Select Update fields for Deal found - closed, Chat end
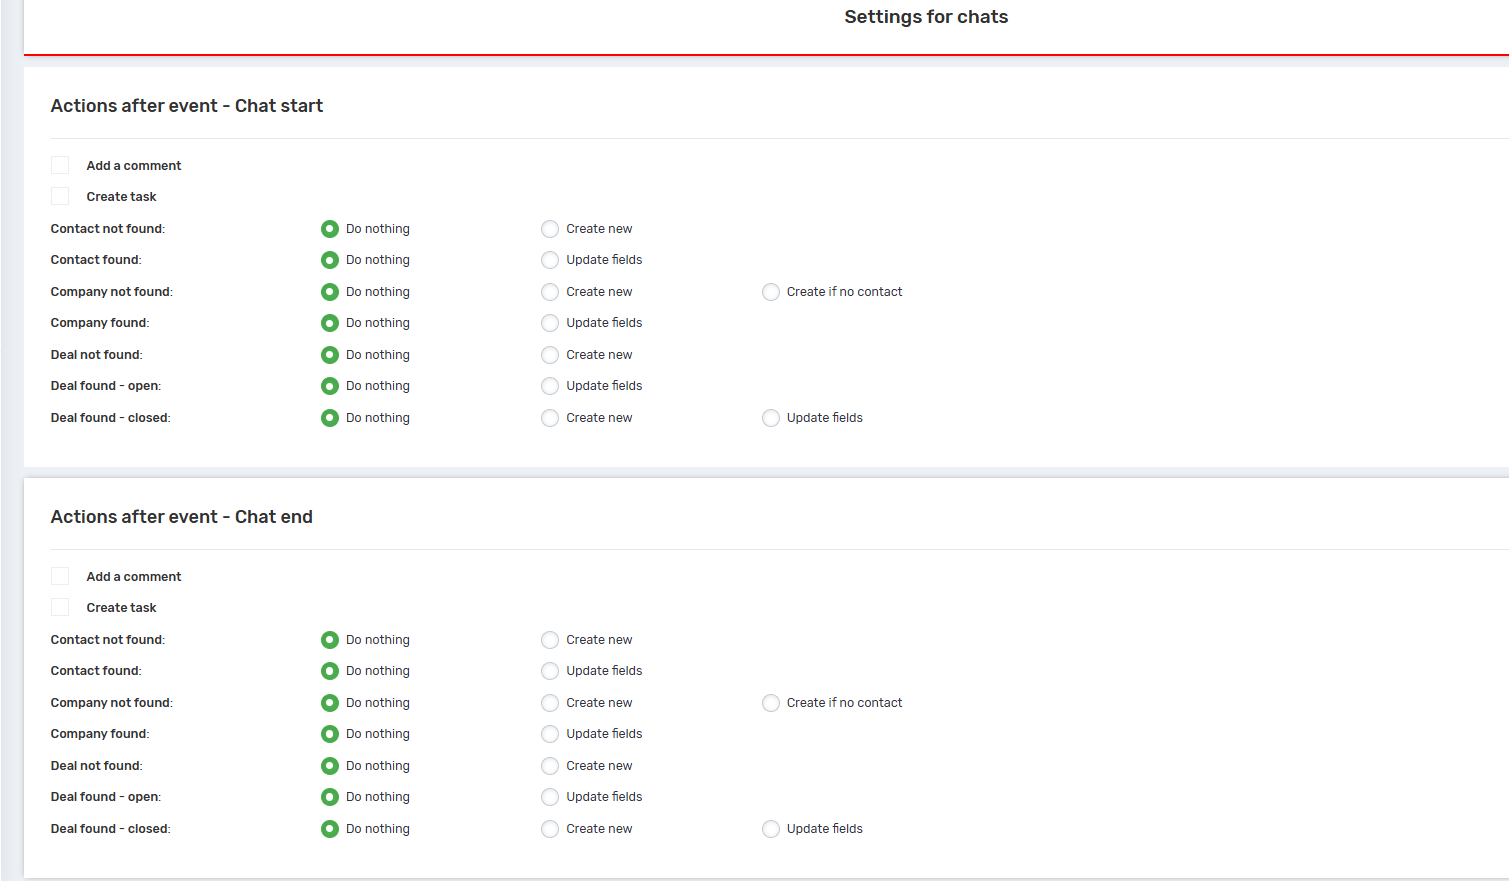 (x=771, y=829)
